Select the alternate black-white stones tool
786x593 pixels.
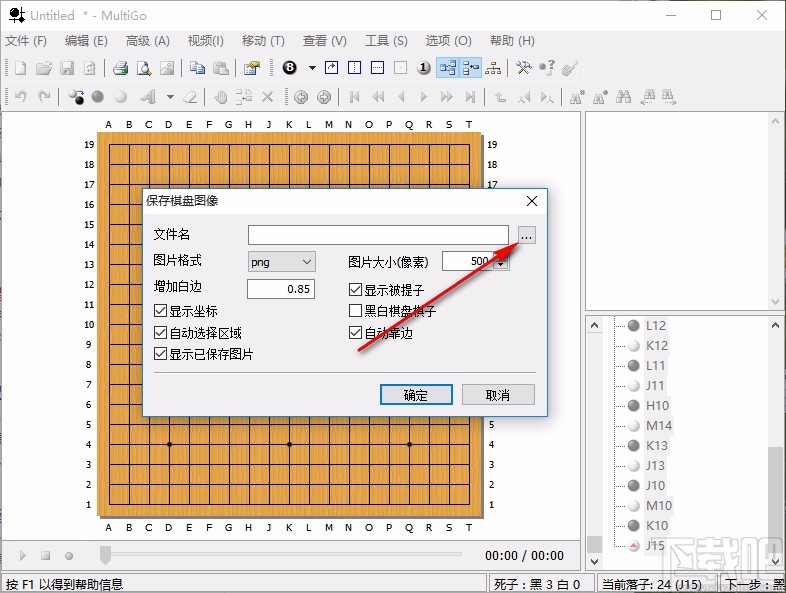(76, 96)
